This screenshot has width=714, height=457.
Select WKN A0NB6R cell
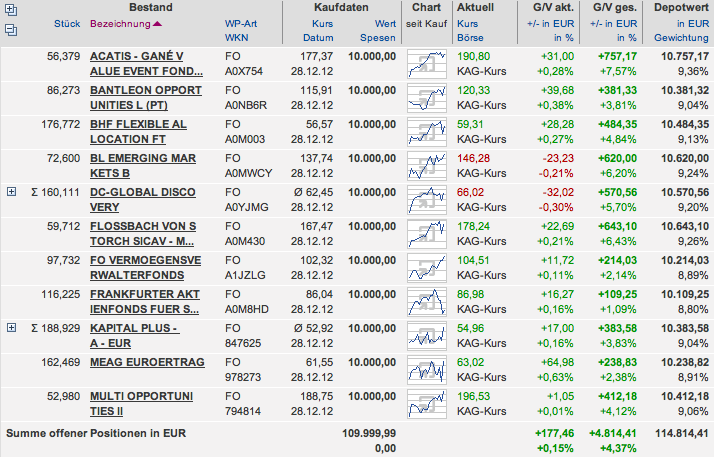pyautogui.click(x=246, y=105)
